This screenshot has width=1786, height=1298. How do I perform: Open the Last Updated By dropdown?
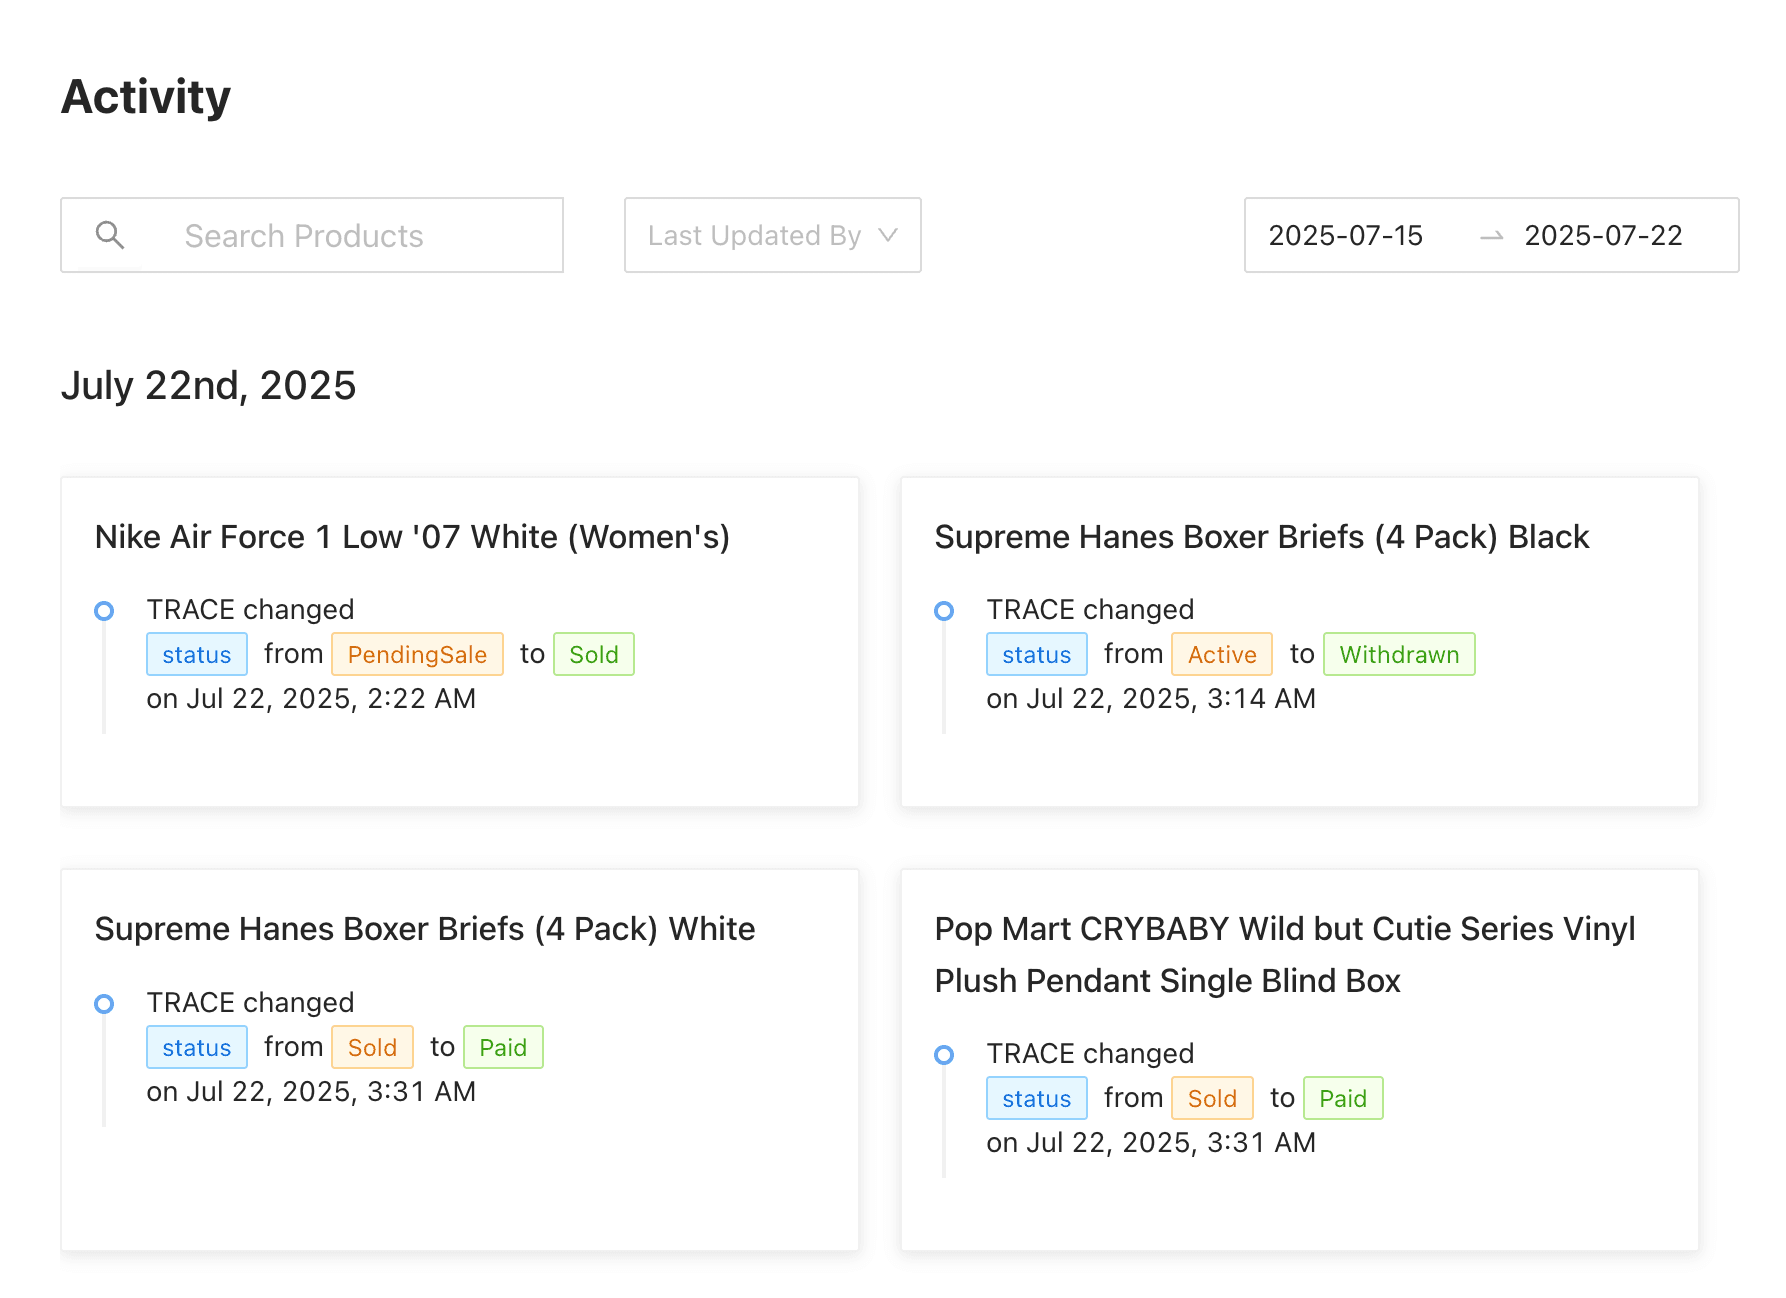click(x=754, y=236)
